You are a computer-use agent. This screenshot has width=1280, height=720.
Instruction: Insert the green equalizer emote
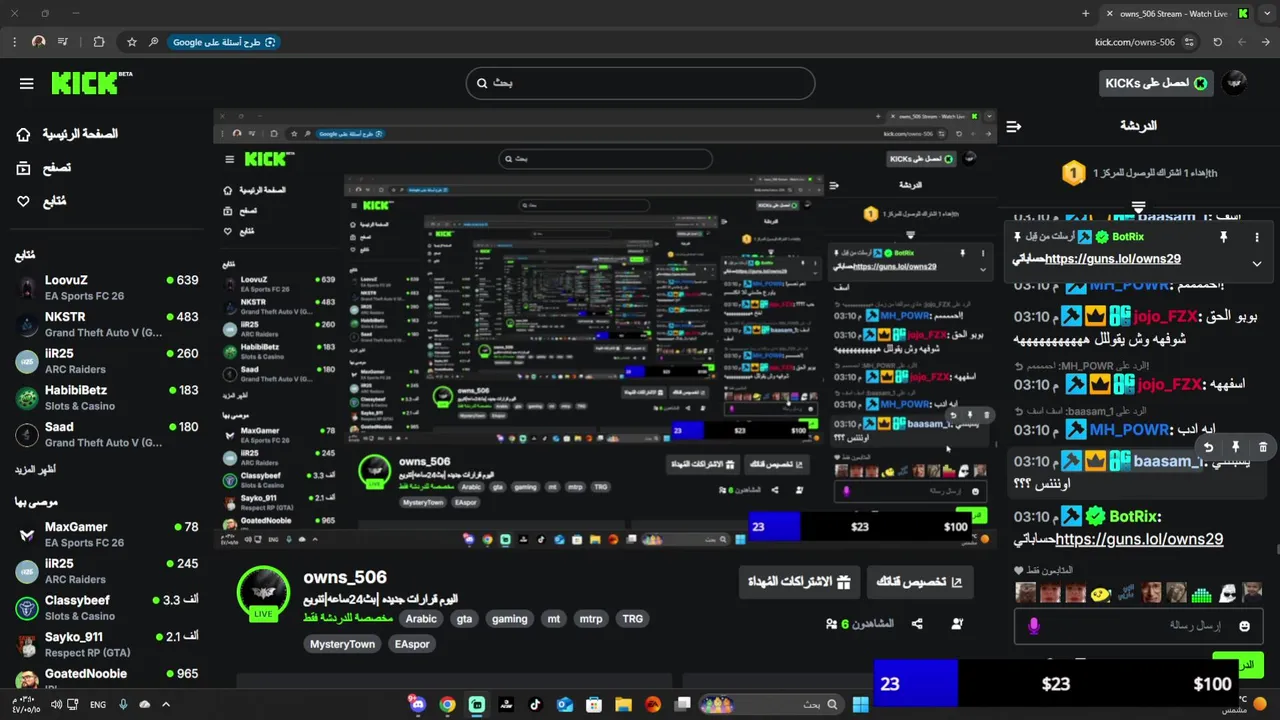click(1201, 593)
